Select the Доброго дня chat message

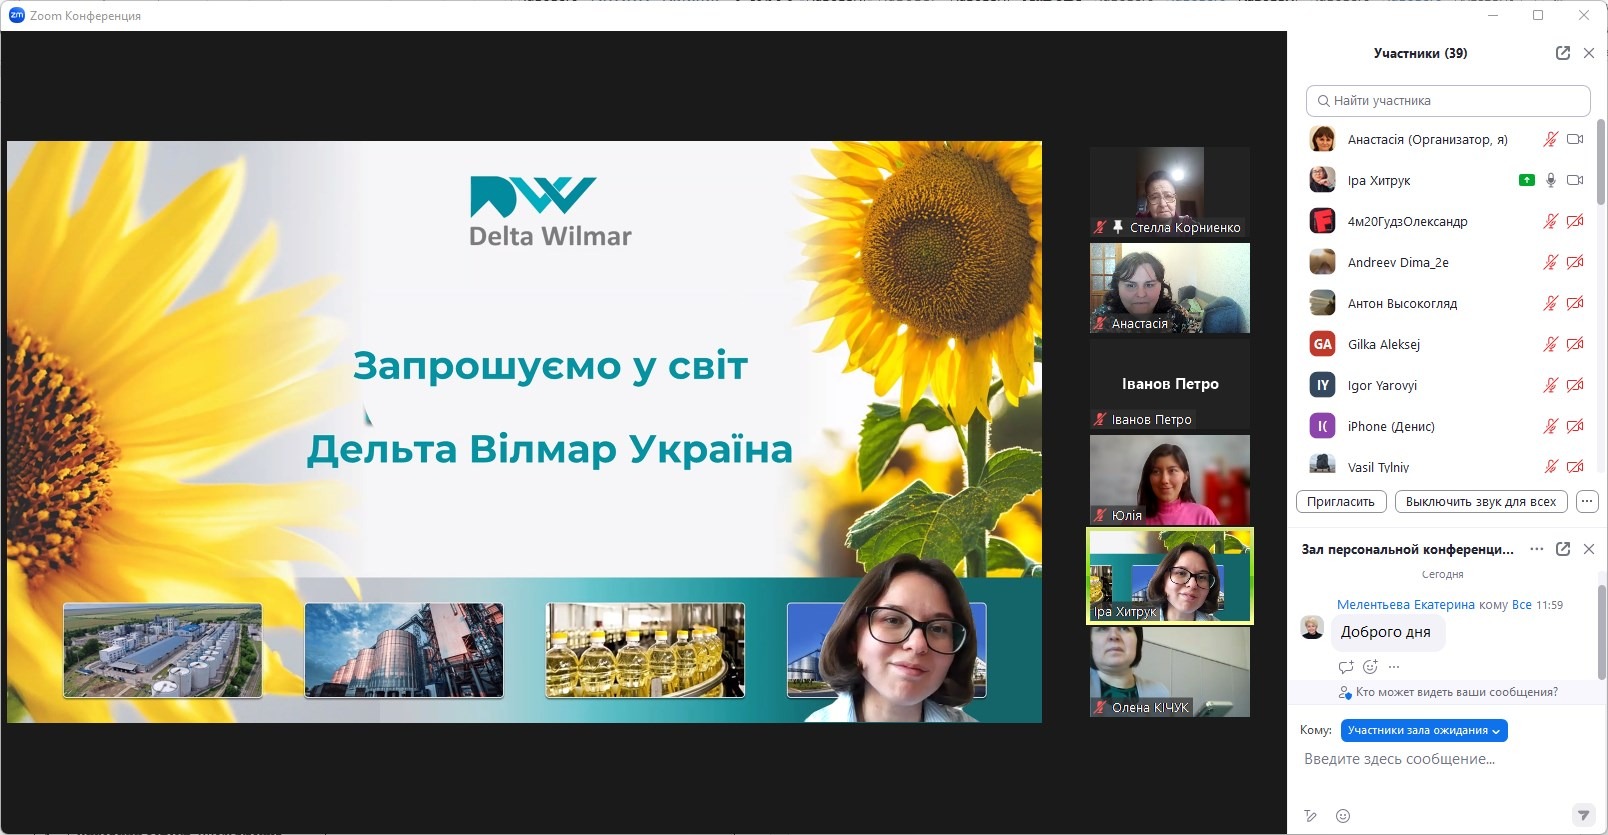(1386, 632)
